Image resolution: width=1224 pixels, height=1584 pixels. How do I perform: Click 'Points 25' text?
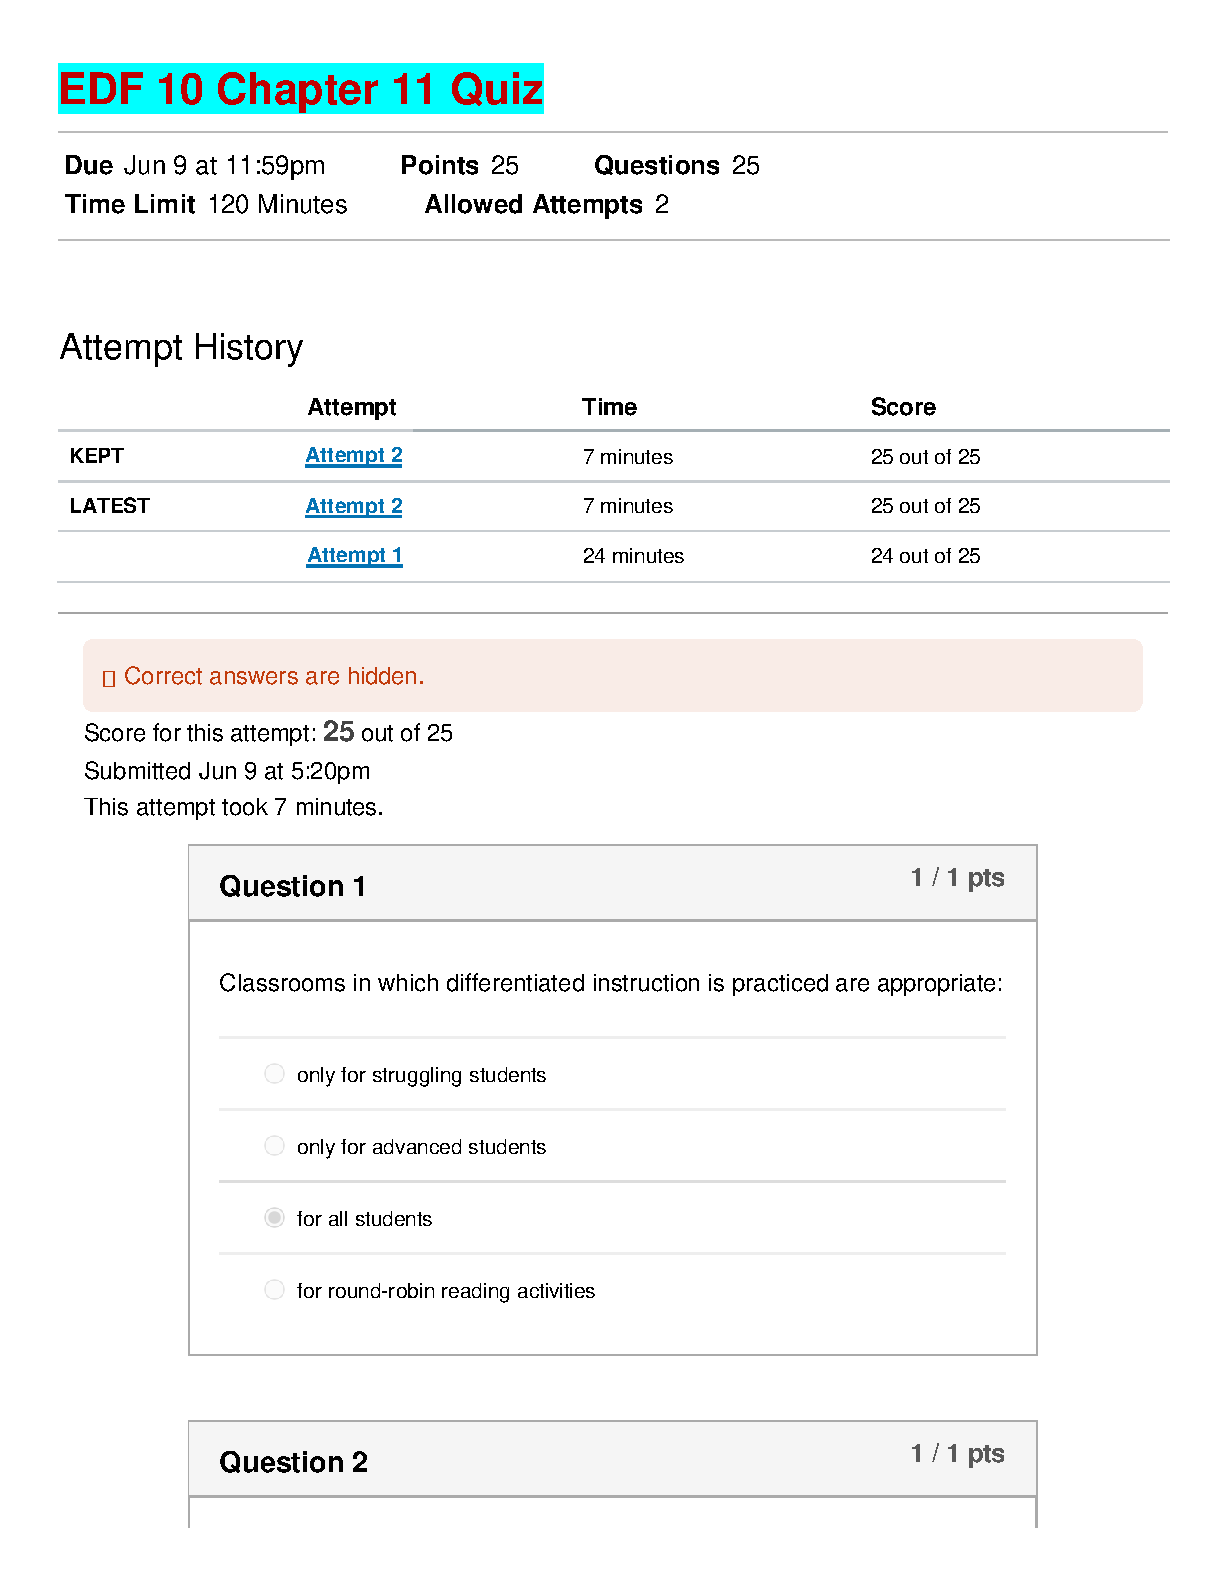[x=460, y=165]
